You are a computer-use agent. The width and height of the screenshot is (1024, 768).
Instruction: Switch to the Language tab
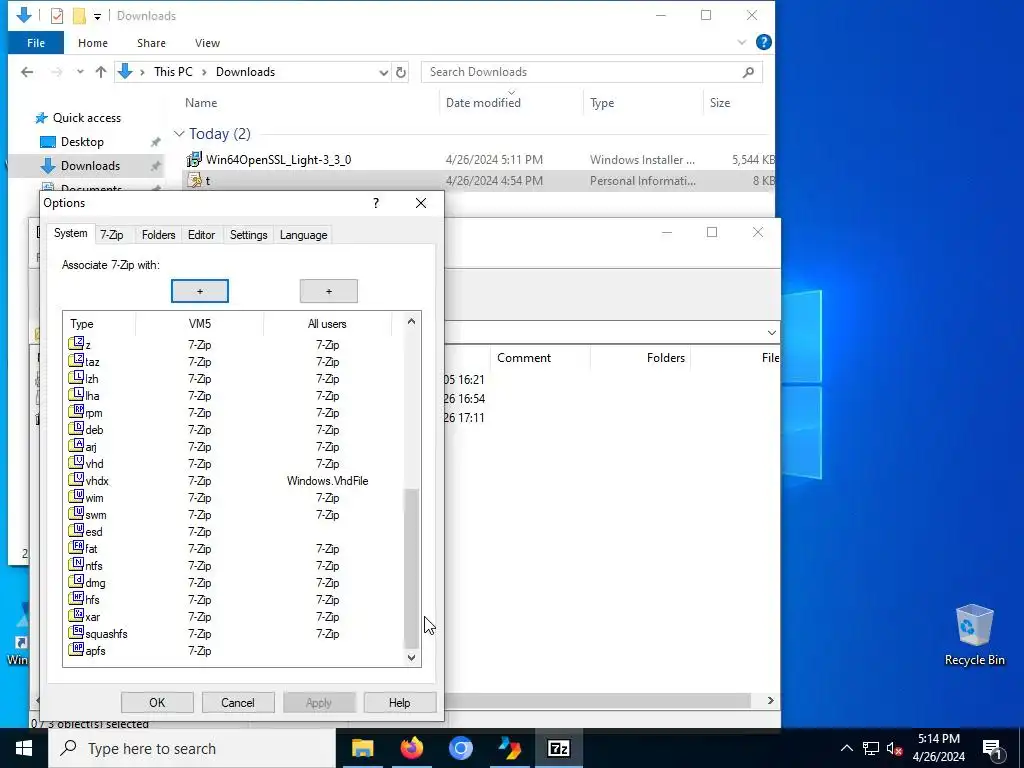point(303,234)
